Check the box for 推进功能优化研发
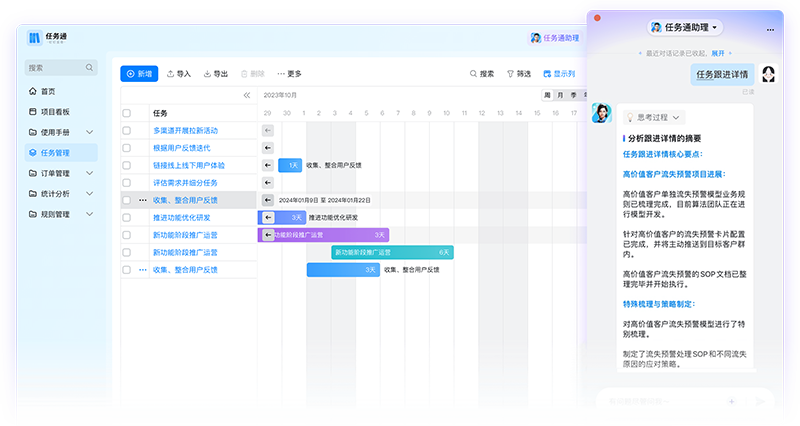The height and width of the screenshot is (426, 800). click(x=127, y=217)
